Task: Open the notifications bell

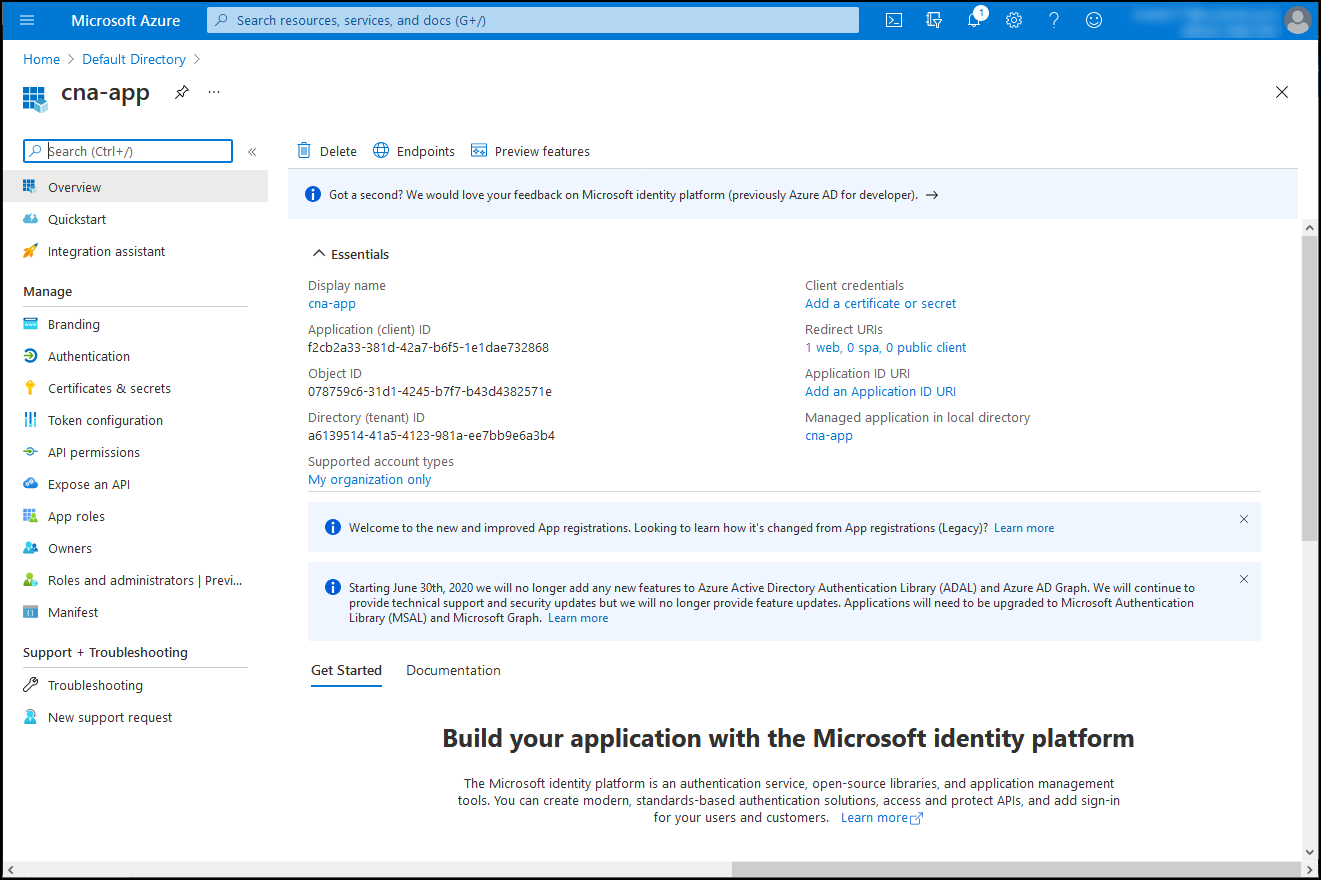Action: tap(975, 20)
